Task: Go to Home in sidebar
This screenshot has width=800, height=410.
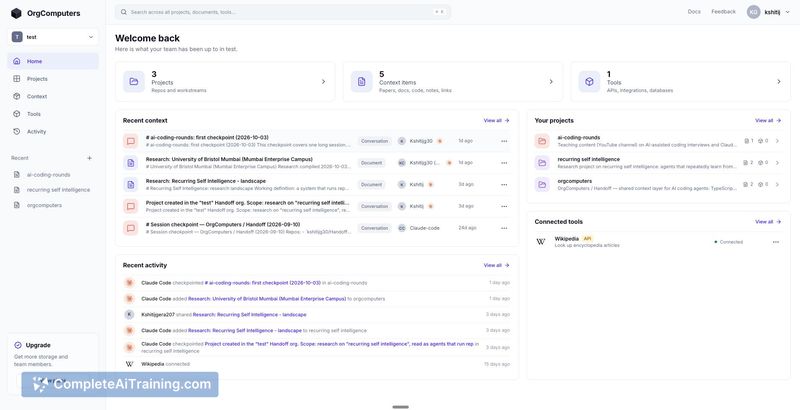Action: 53,61
